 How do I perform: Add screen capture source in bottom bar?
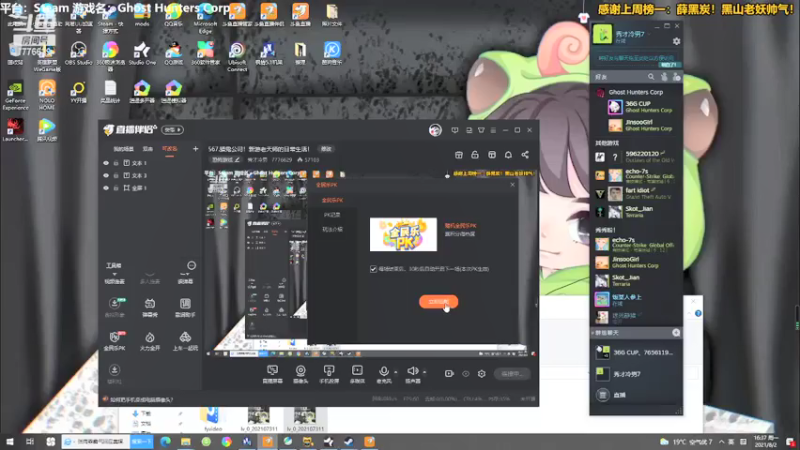(272, 374)
